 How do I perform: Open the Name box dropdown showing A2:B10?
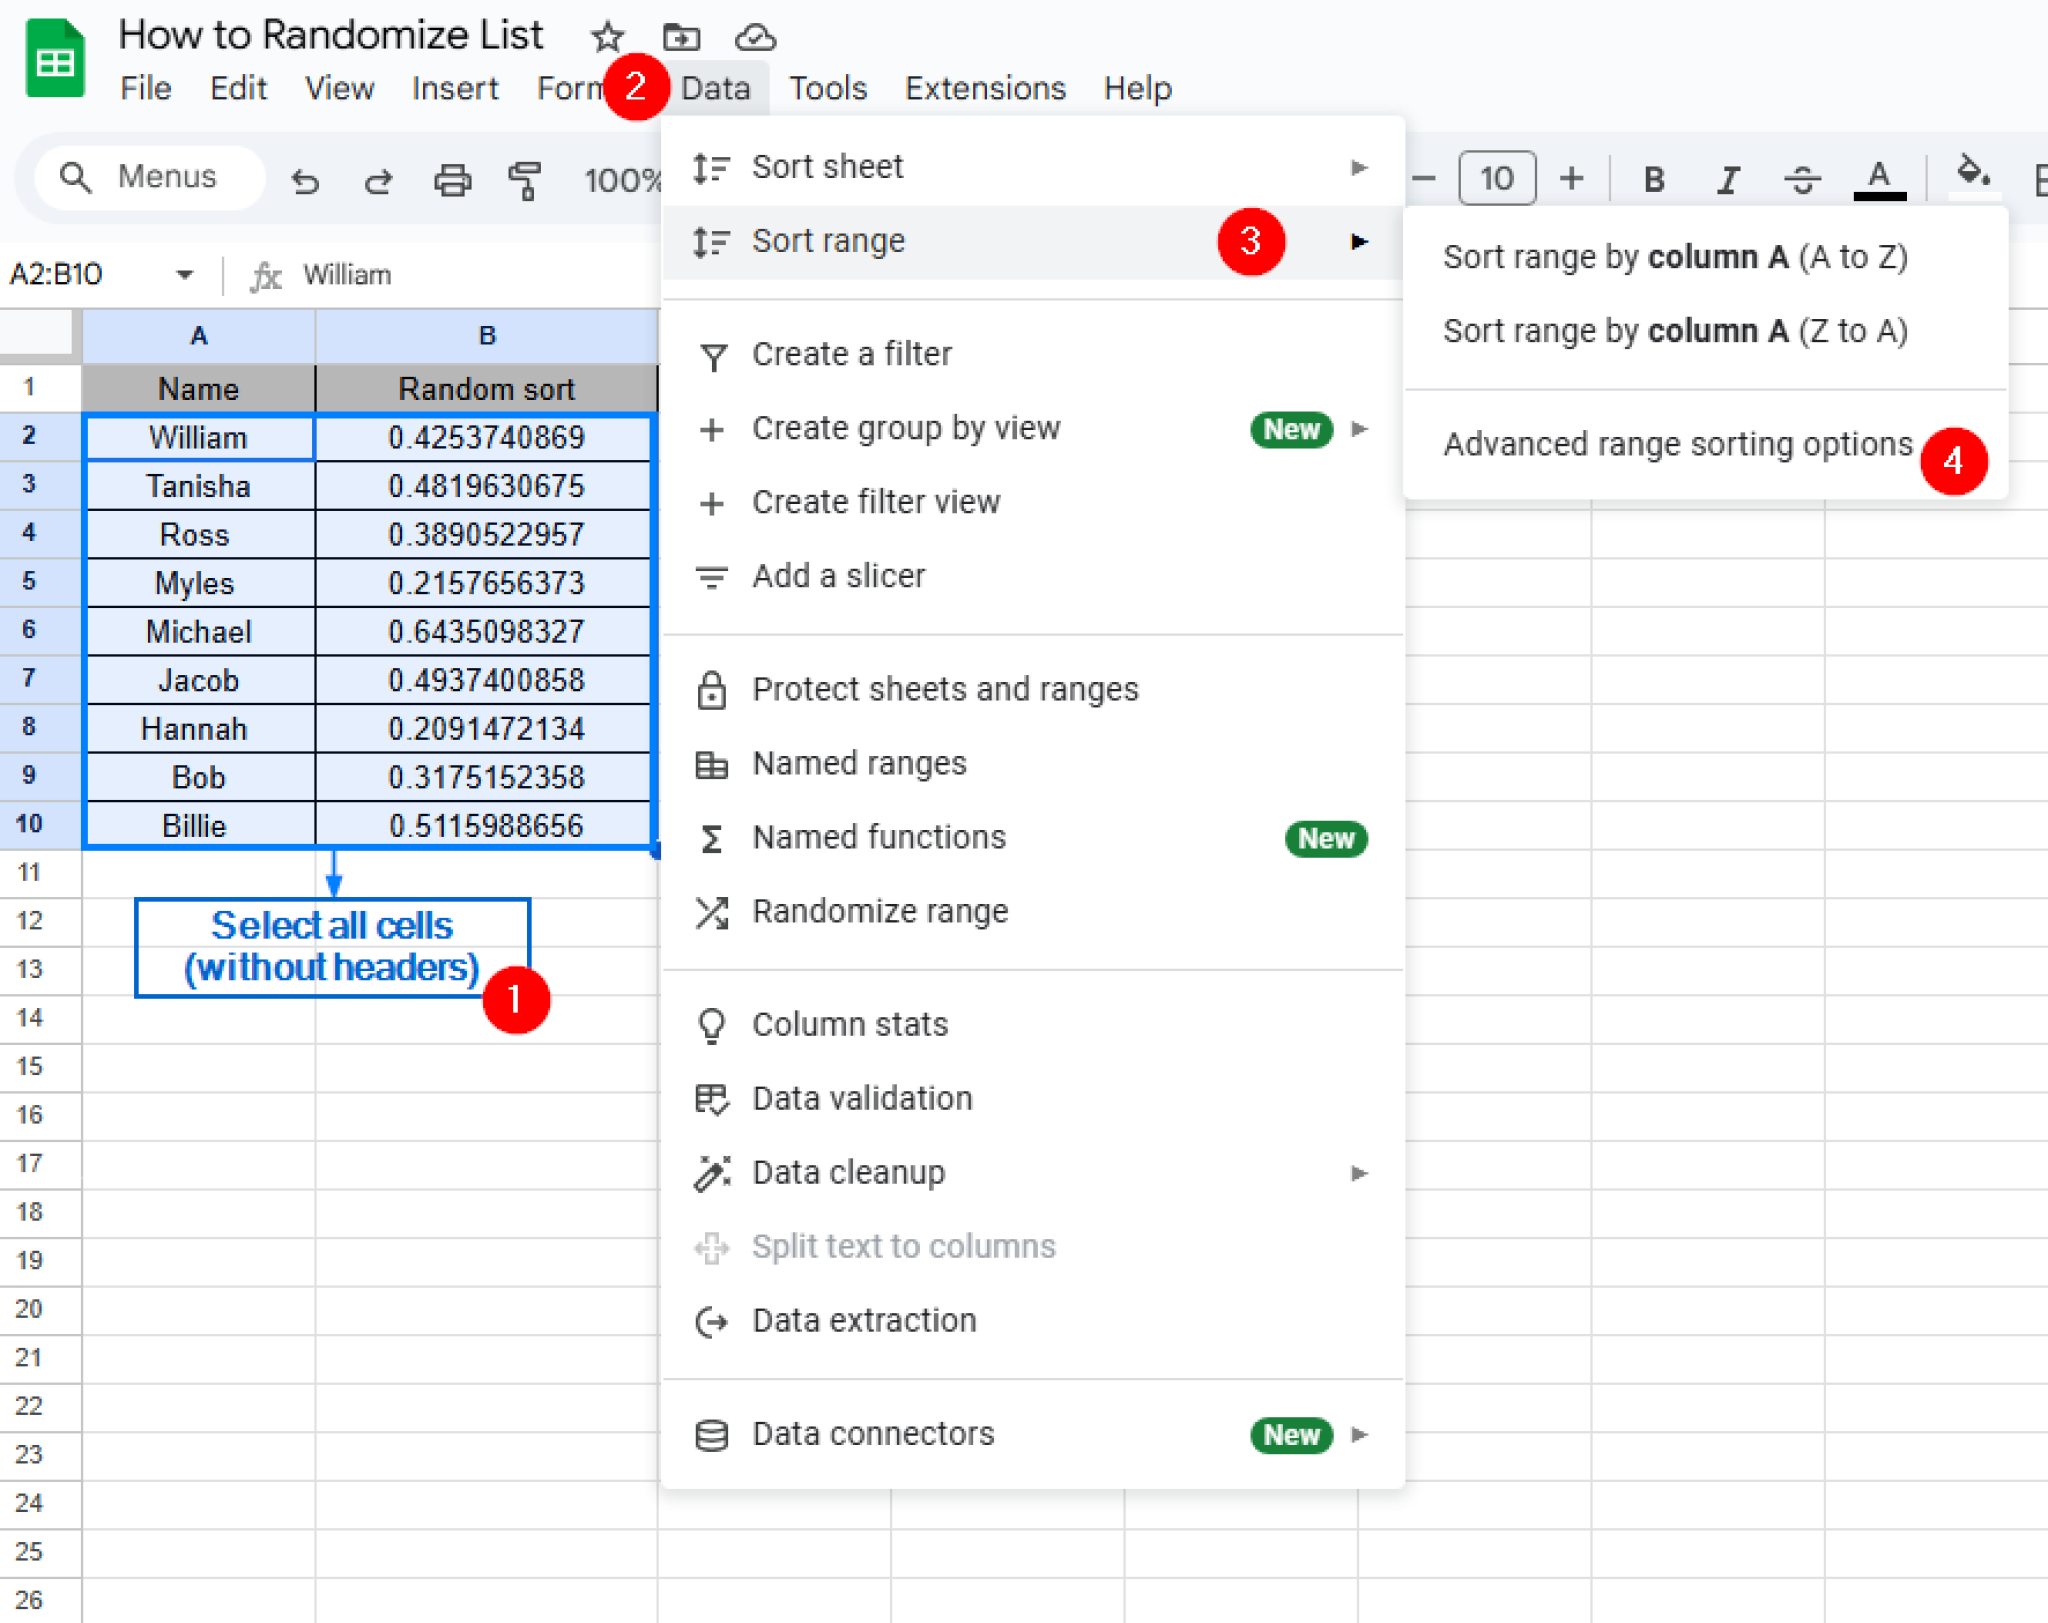point(184,273)
